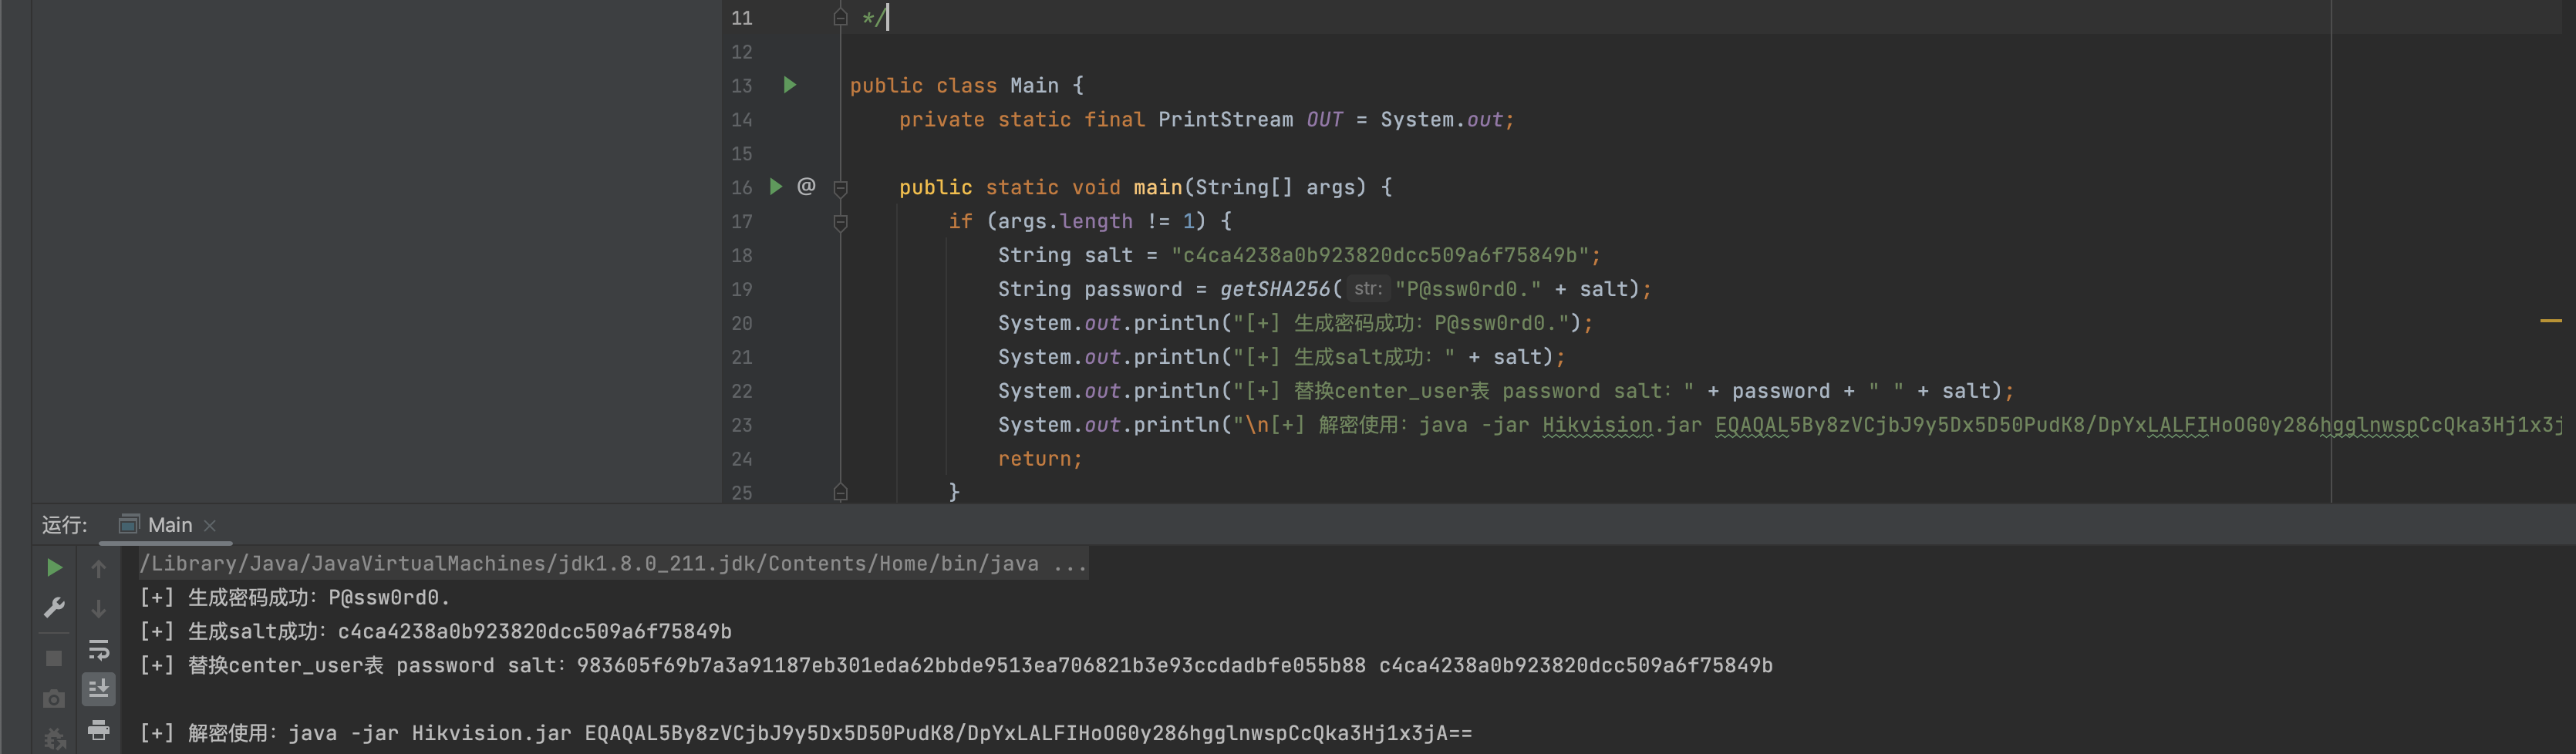Click the print output printer icon
This screenshot has height=754, width=2576.
click(x=98, y=730)
